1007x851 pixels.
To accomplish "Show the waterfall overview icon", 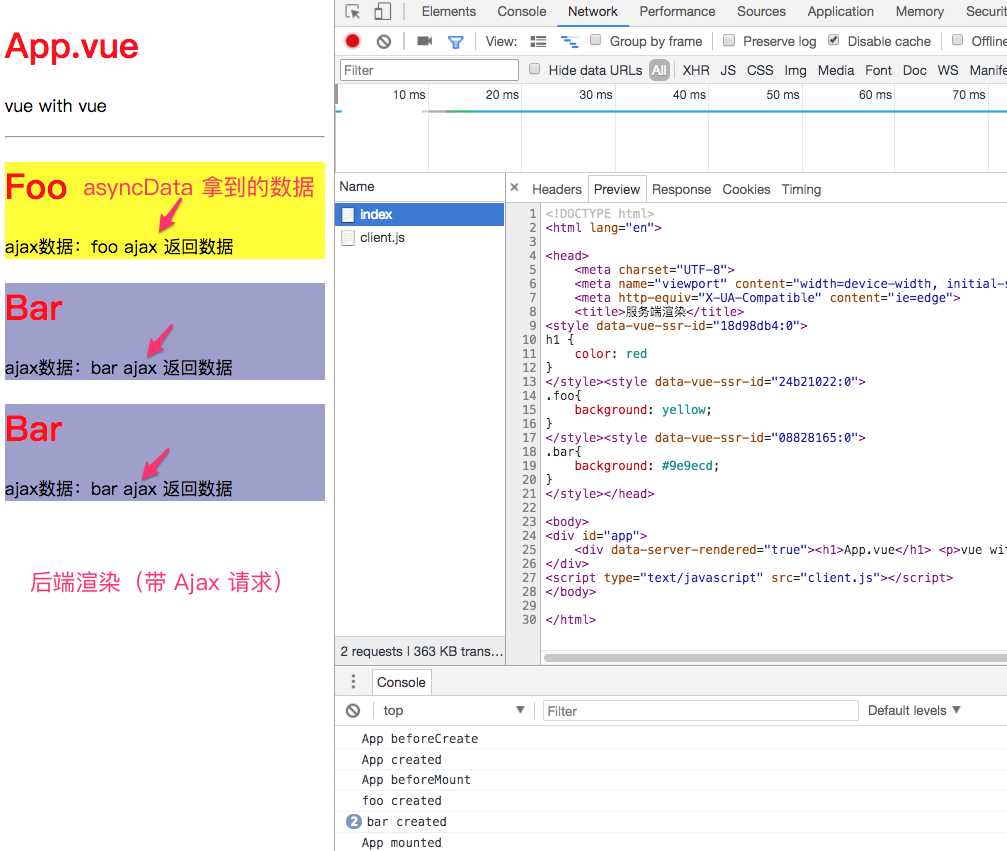I will [569, 42].
